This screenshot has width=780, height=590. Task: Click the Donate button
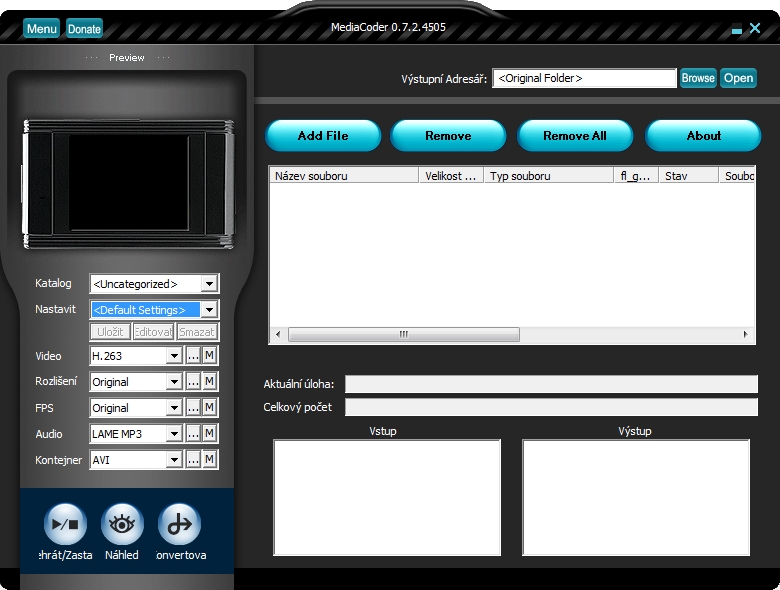[84, 29]
